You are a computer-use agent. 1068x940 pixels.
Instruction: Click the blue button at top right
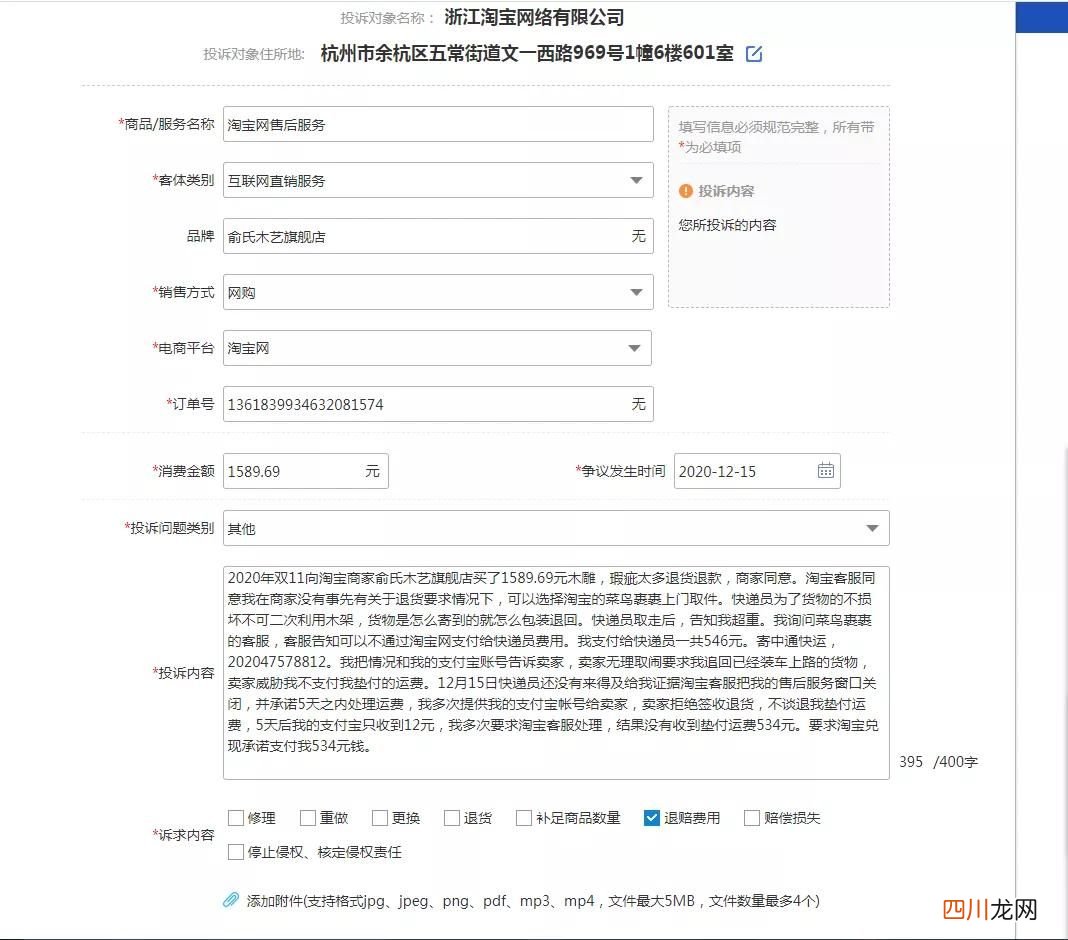[1041, 17]
